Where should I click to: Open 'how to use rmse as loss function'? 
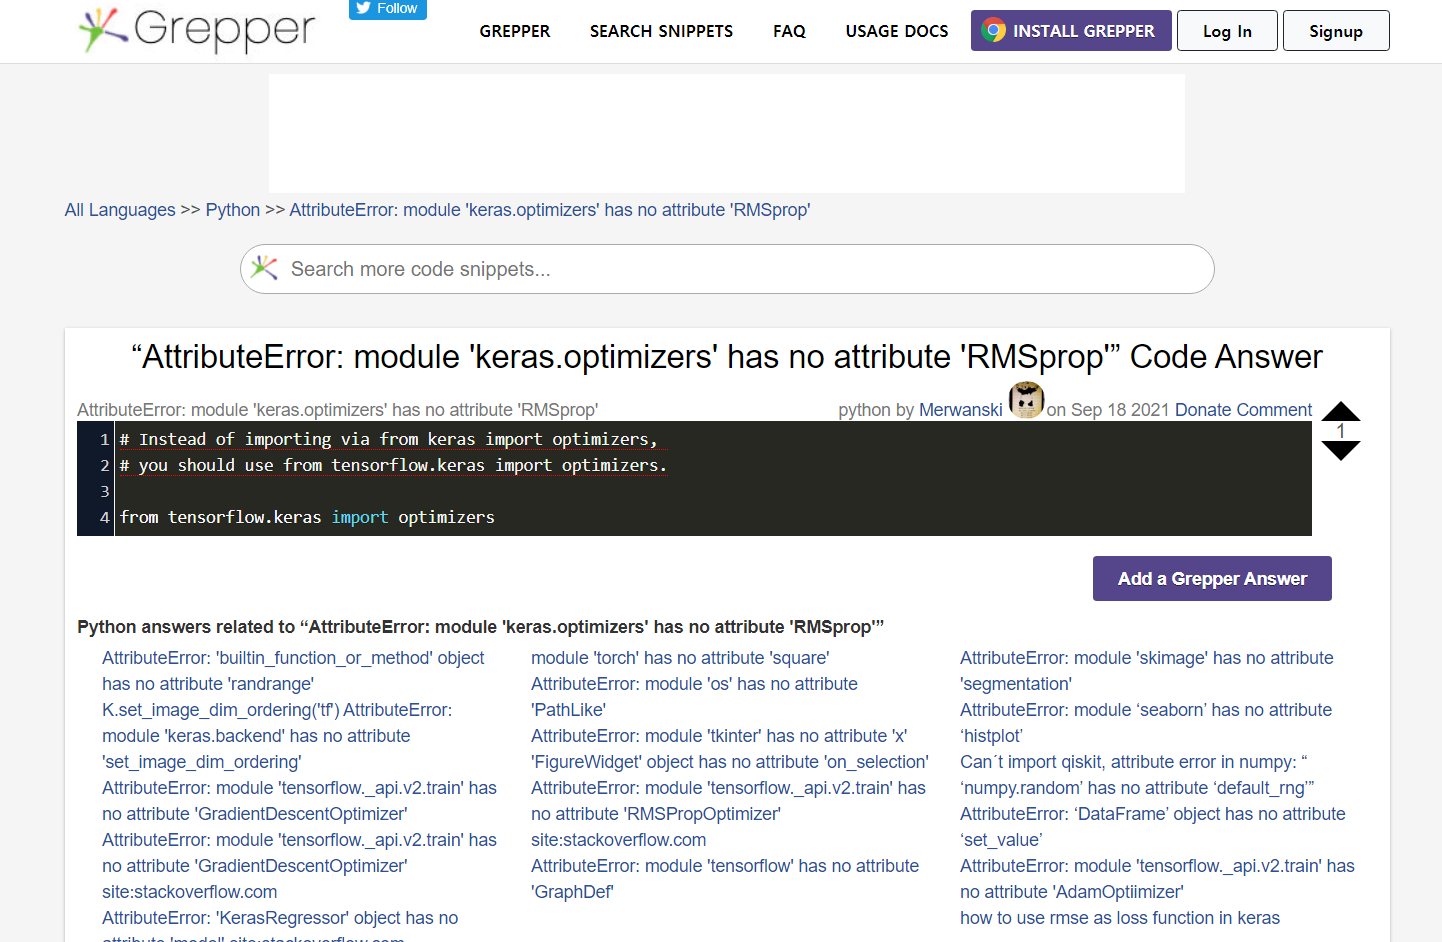(x=1120, y=918)
